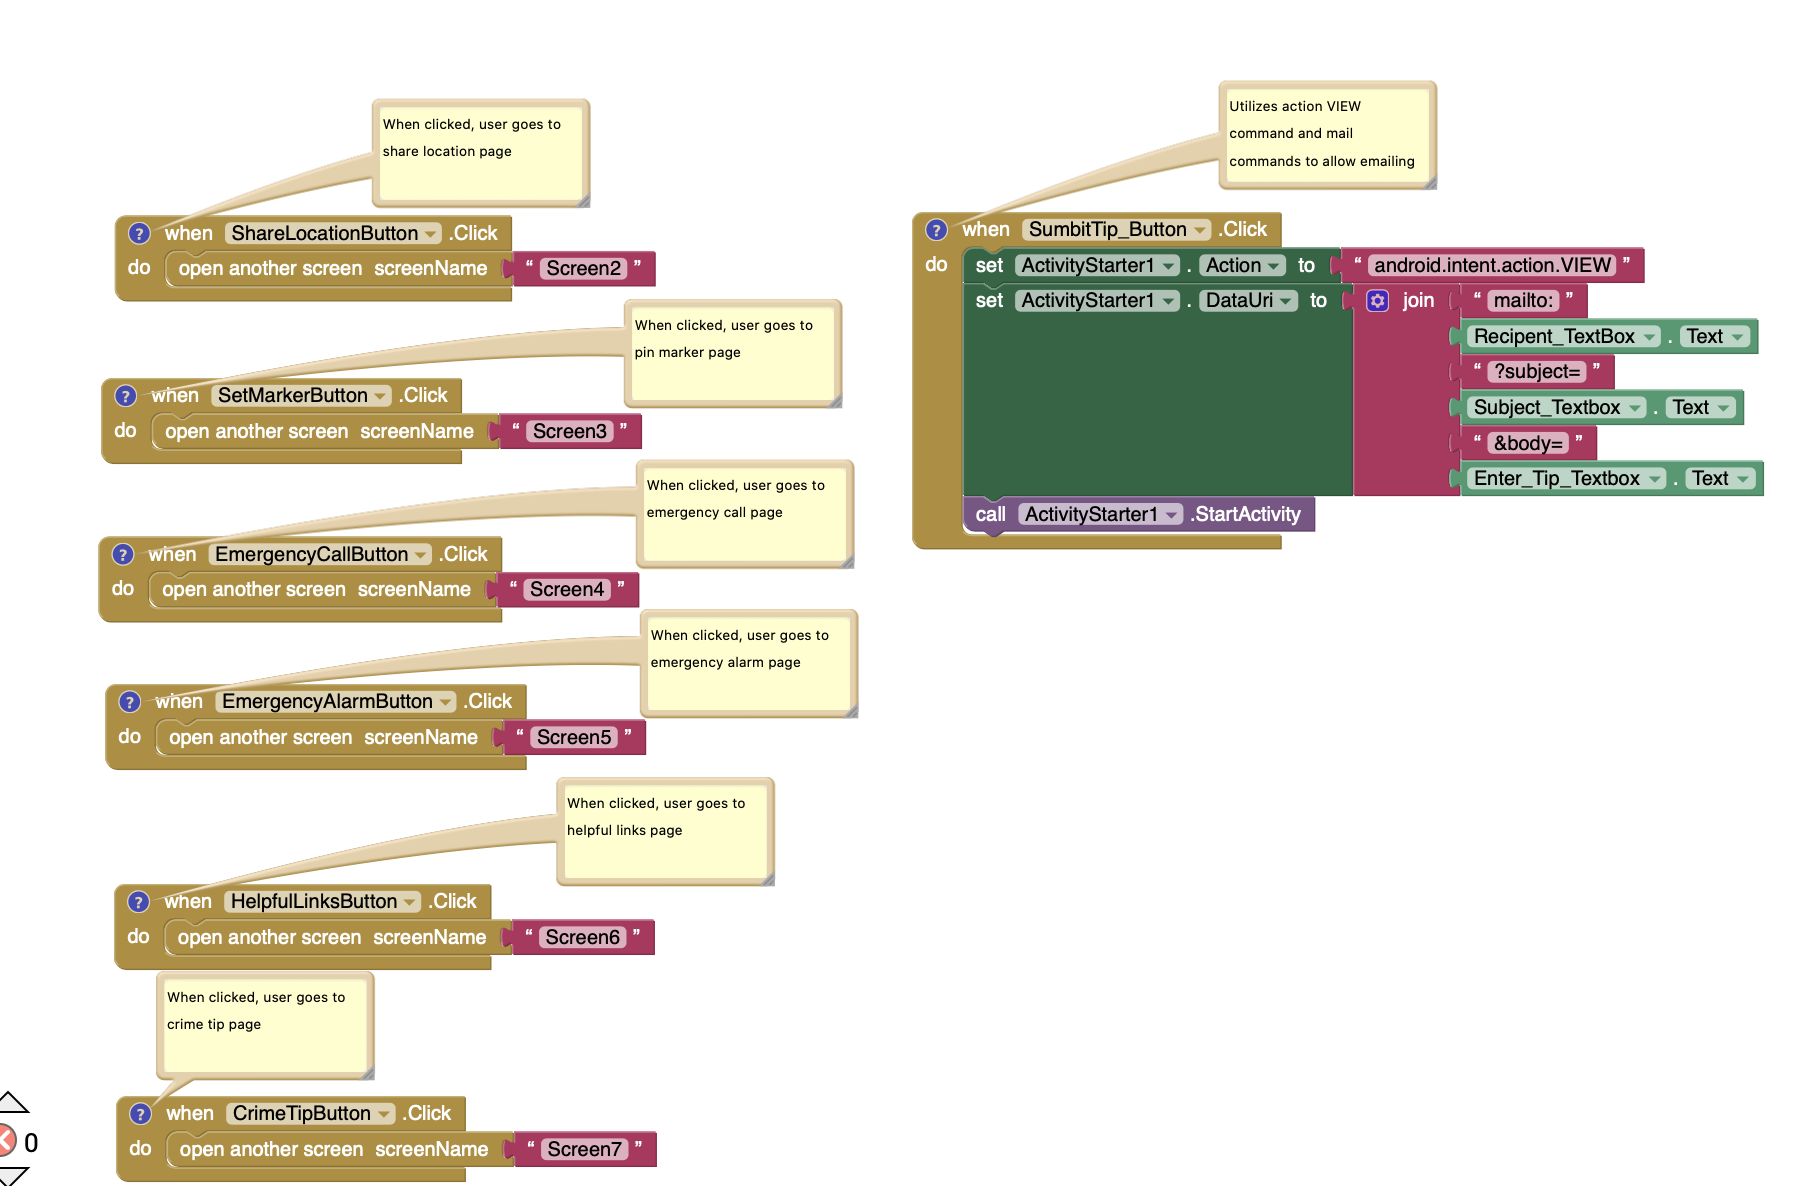Open the Action property dropdown on ActivityStarter1
The width and height of the screenshot is (1814, 1186).
click(x=1272, y=265)
